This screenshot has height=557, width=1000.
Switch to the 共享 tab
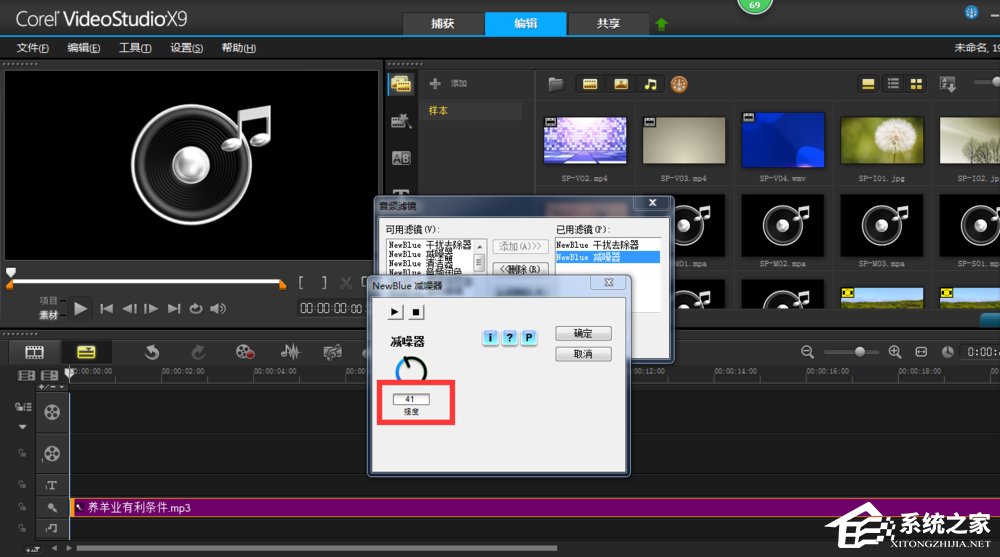pyautogui.click(x=607, y=24)
